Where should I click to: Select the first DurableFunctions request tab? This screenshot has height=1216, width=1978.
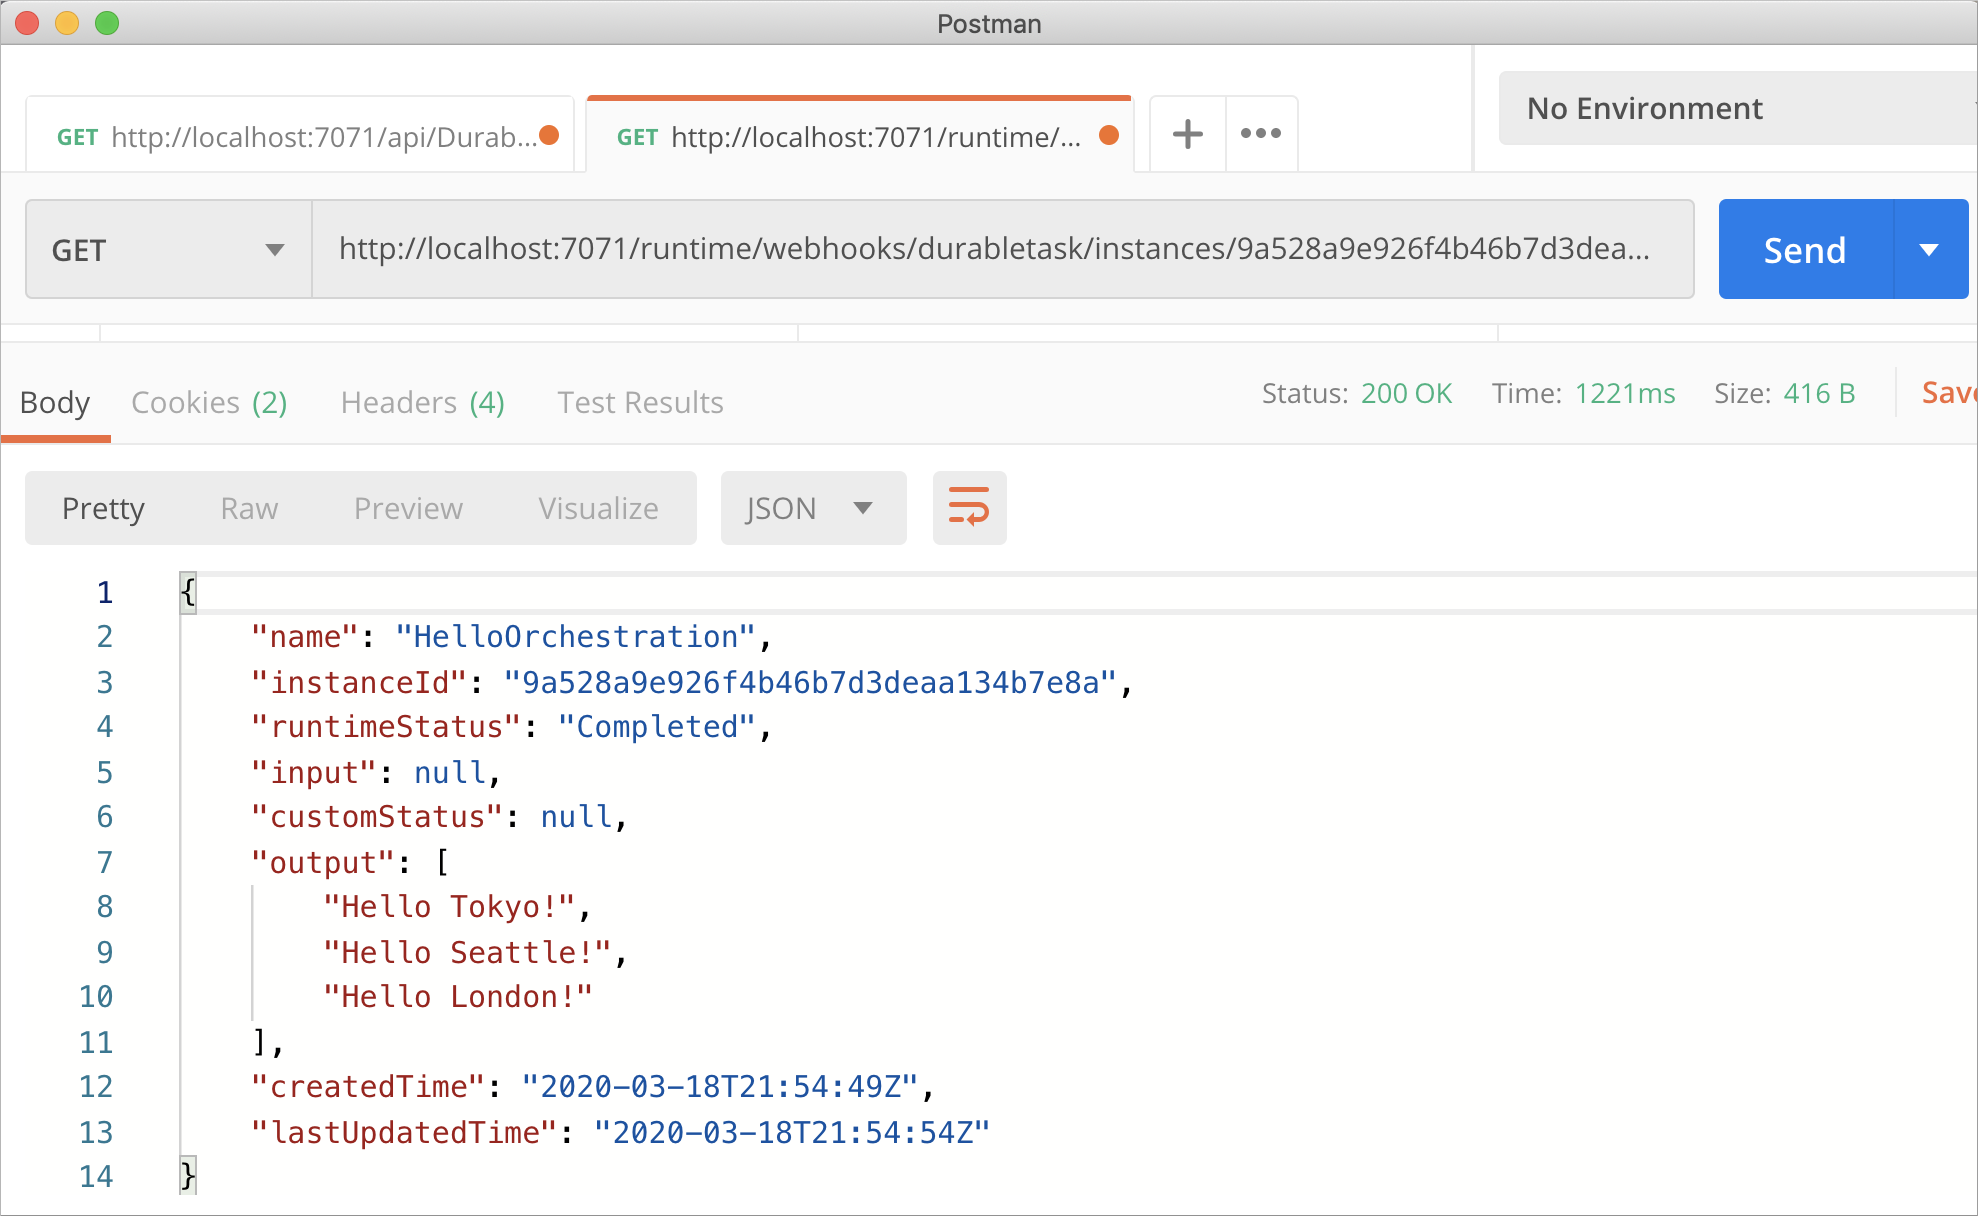[300, 136]
